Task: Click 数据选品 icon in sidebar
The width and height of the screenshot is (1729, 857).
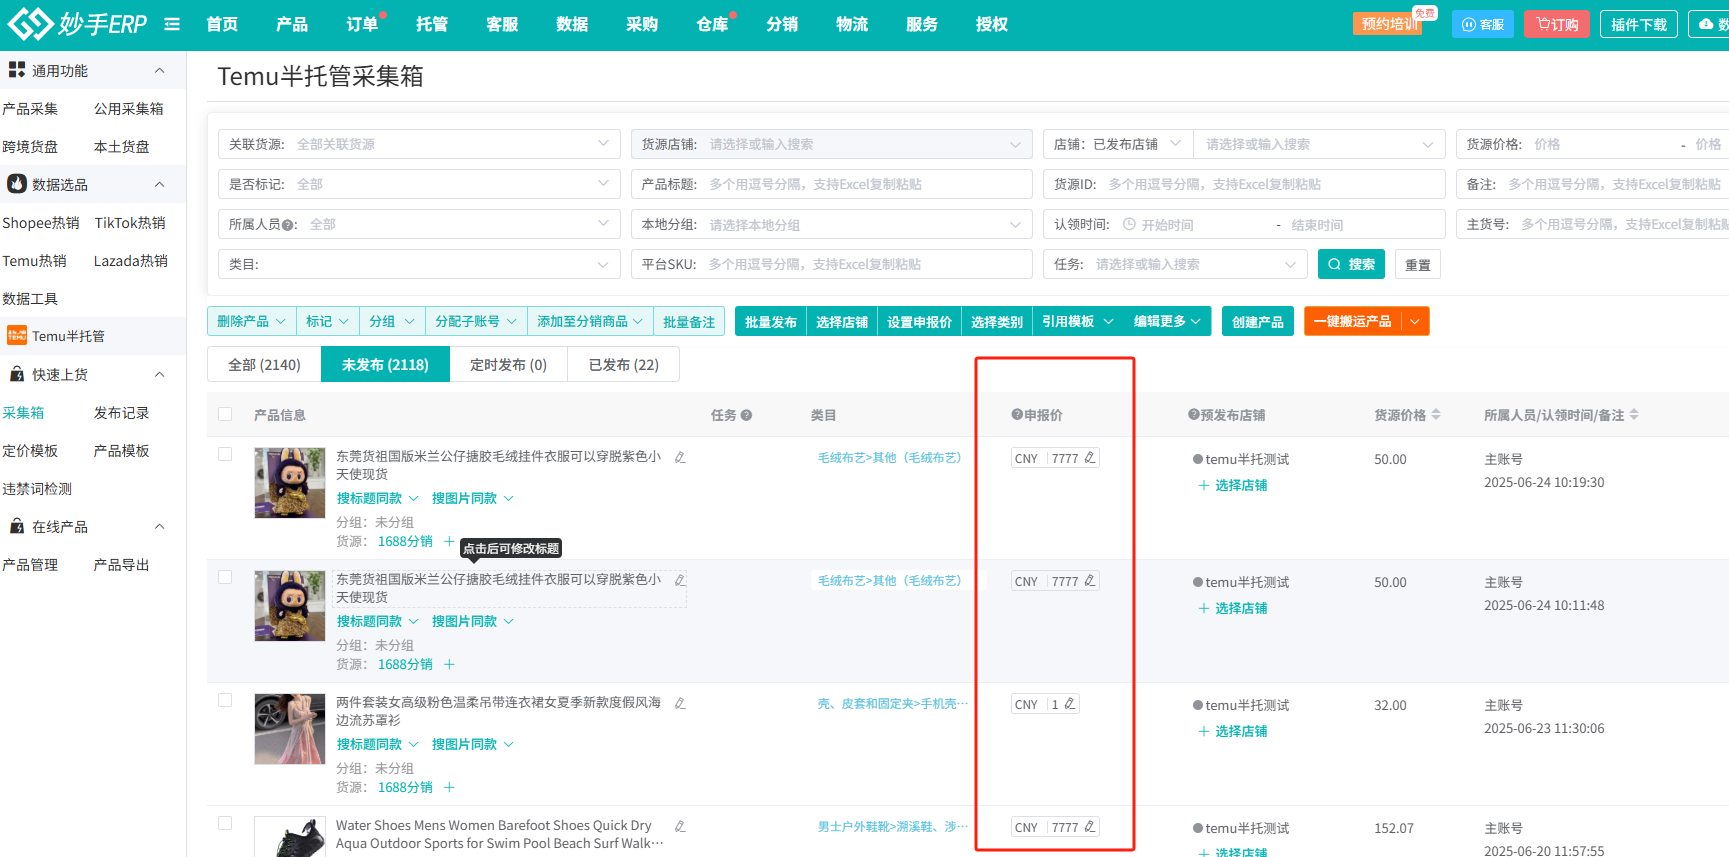Action: (x=17, y=184)
